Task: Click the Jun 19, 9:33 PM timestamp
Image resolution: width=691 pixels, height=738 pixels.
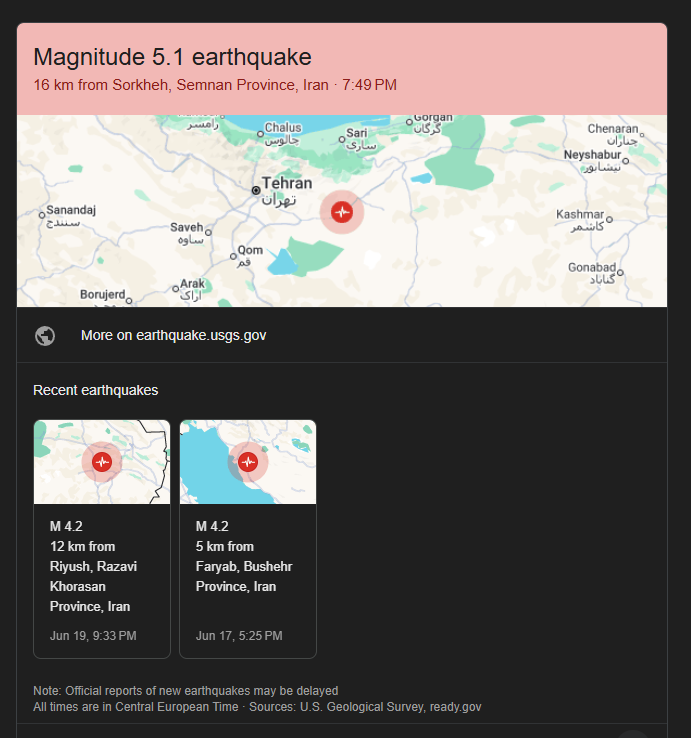Action: pos(93,636)
